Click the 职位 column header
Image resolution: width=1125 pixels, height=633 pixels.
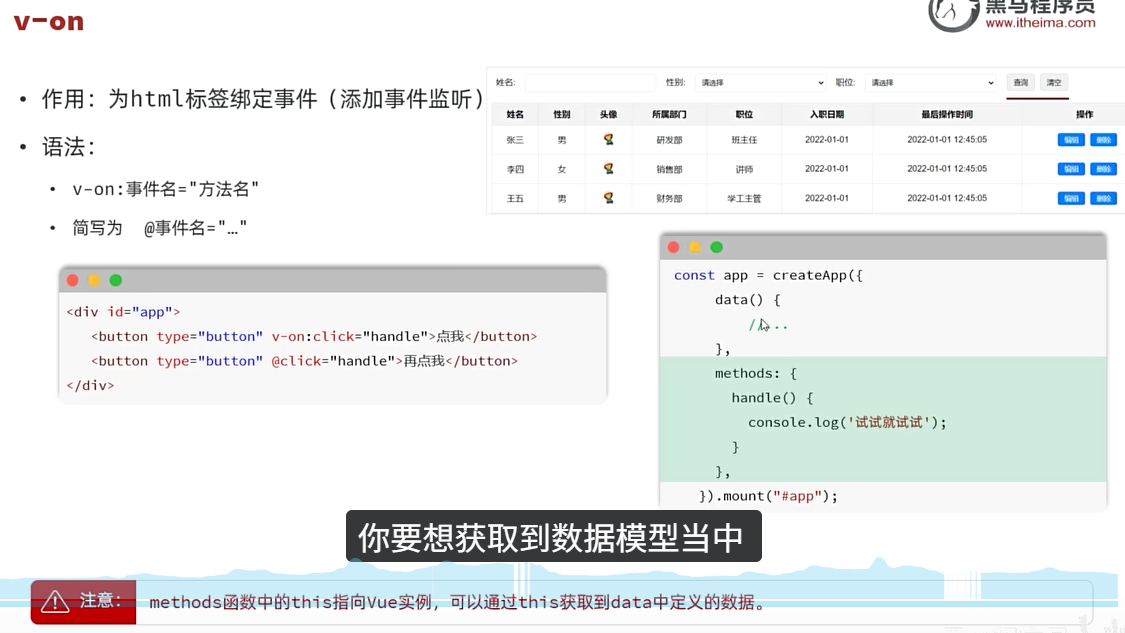[x=744, y=114]
